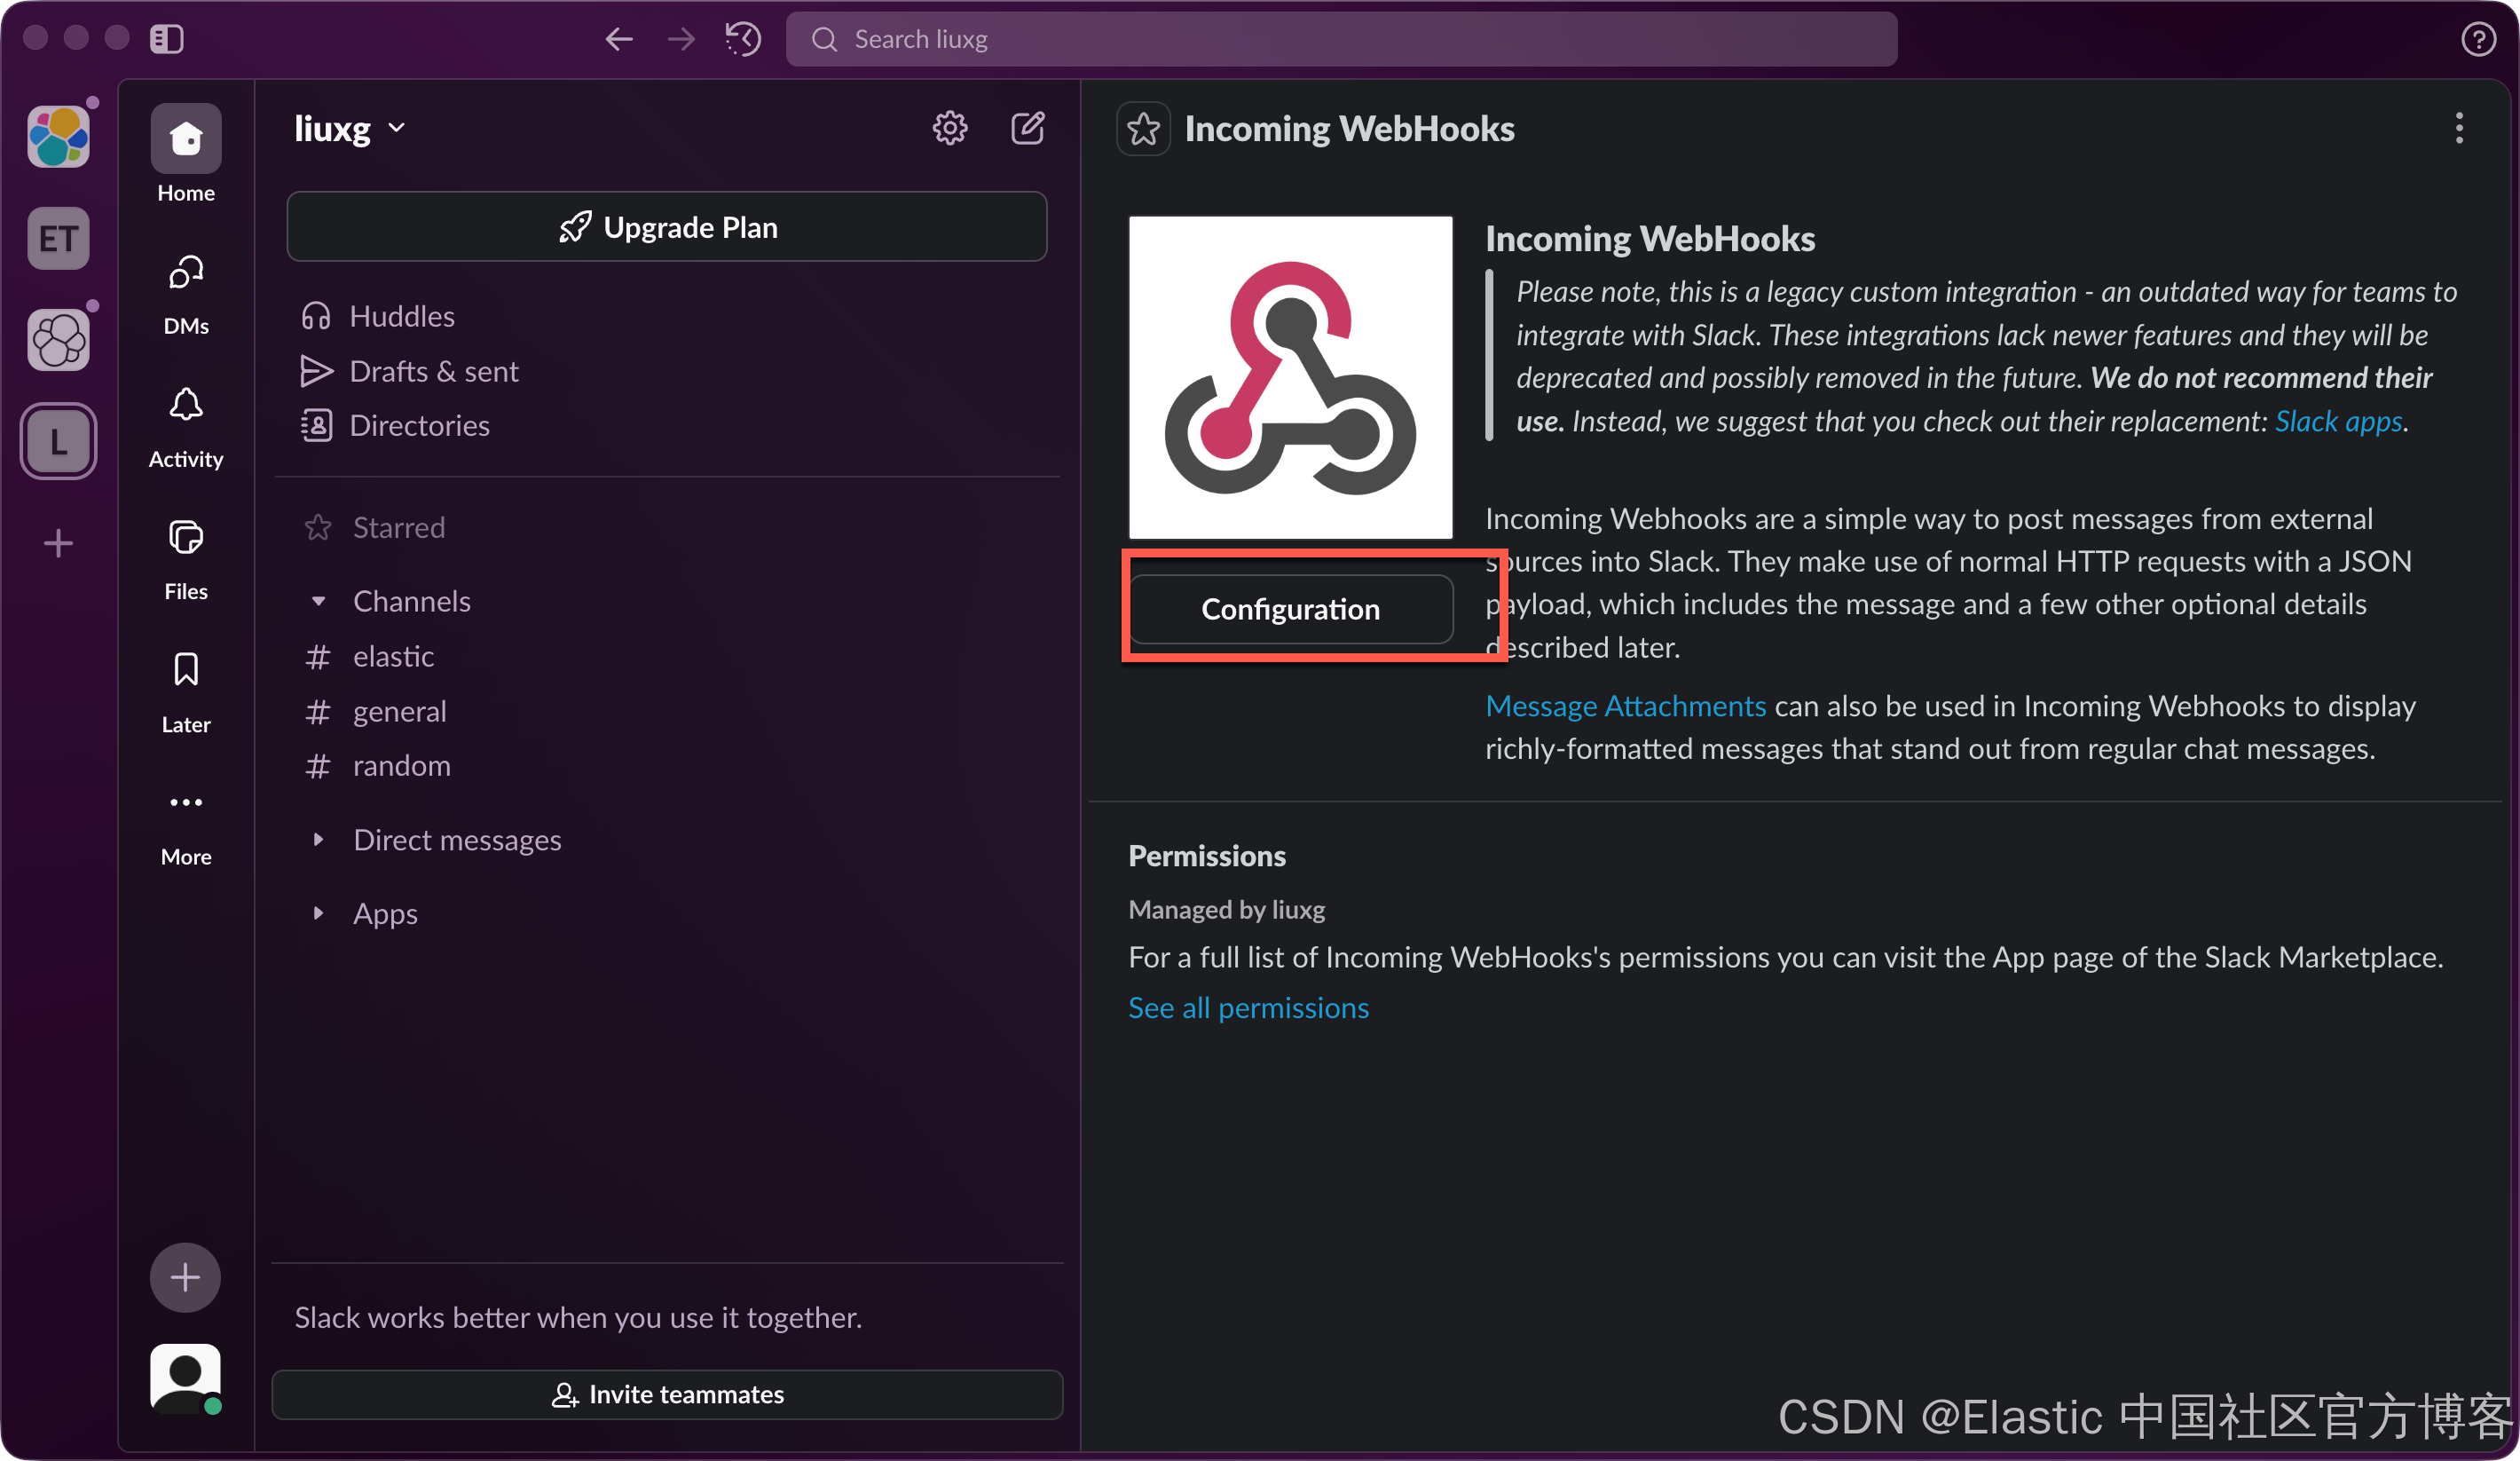Click the Search liuxg field
The width and height of the screenshot is (2520, 1461).
click(x=1340, y=39)
